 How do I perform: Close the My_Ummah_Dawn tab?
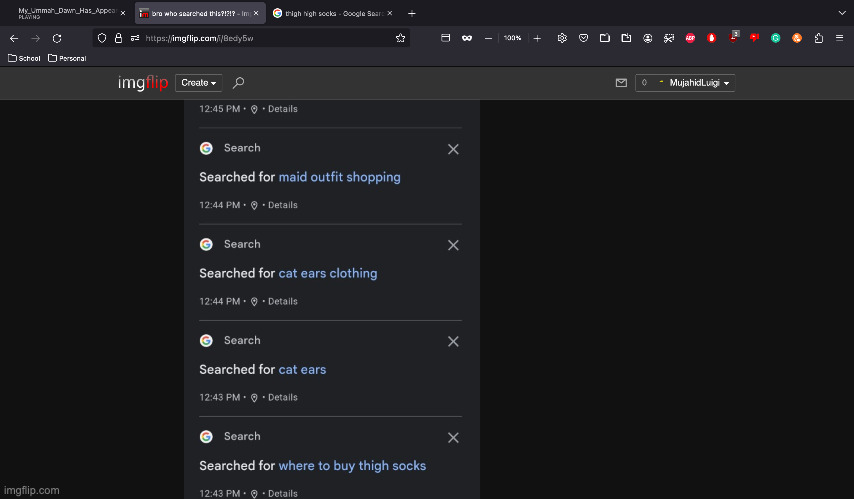pyautogui.click(x=123, y=13)
